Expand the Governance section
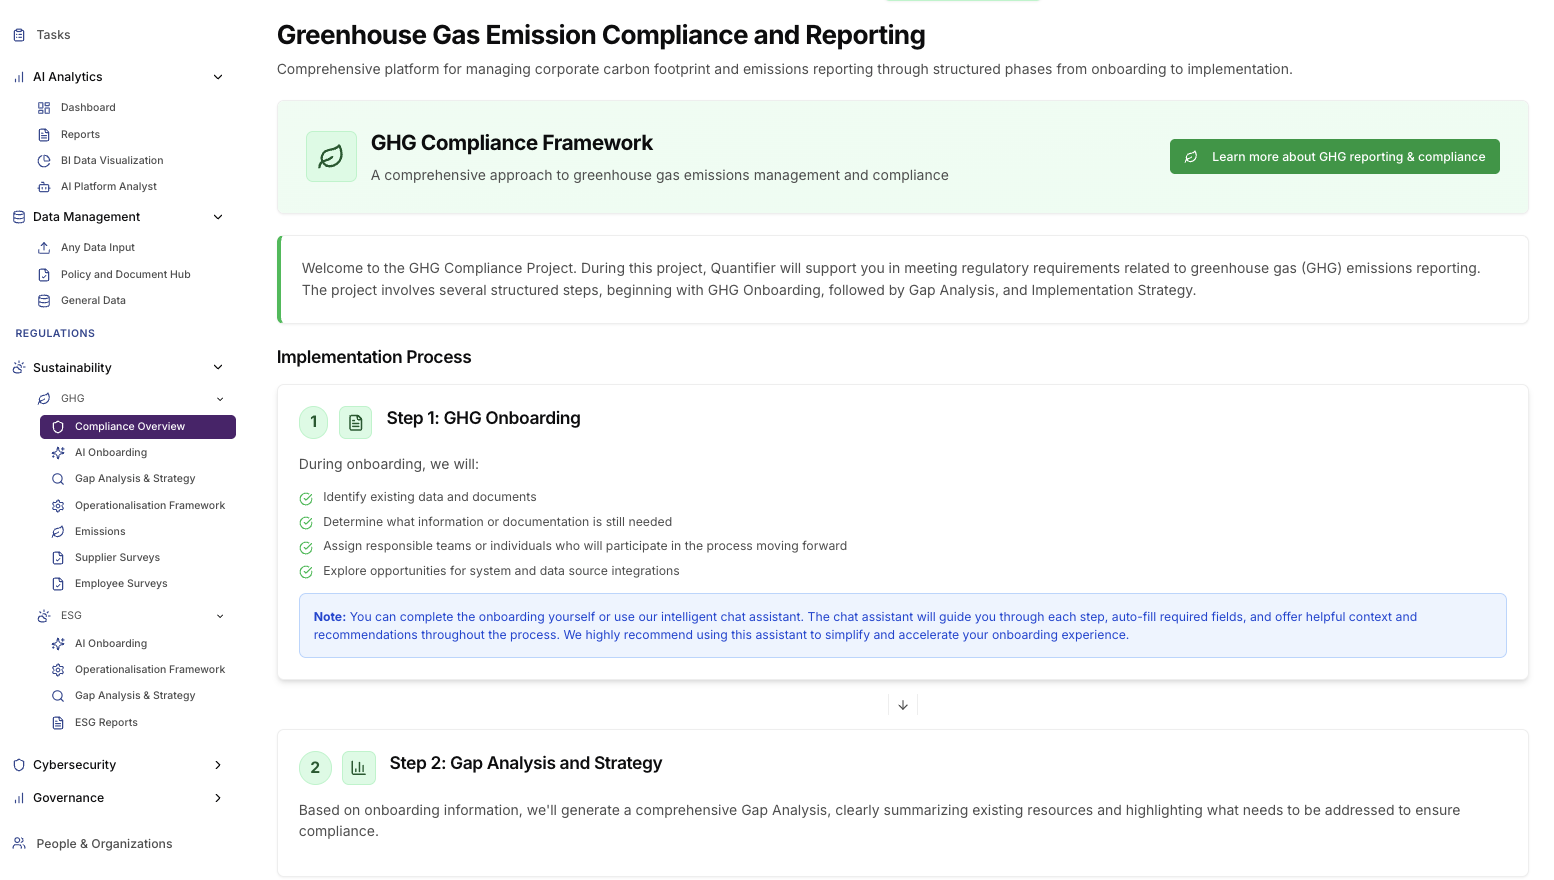This screenshot has width=1554, height=880. (218, 797)
